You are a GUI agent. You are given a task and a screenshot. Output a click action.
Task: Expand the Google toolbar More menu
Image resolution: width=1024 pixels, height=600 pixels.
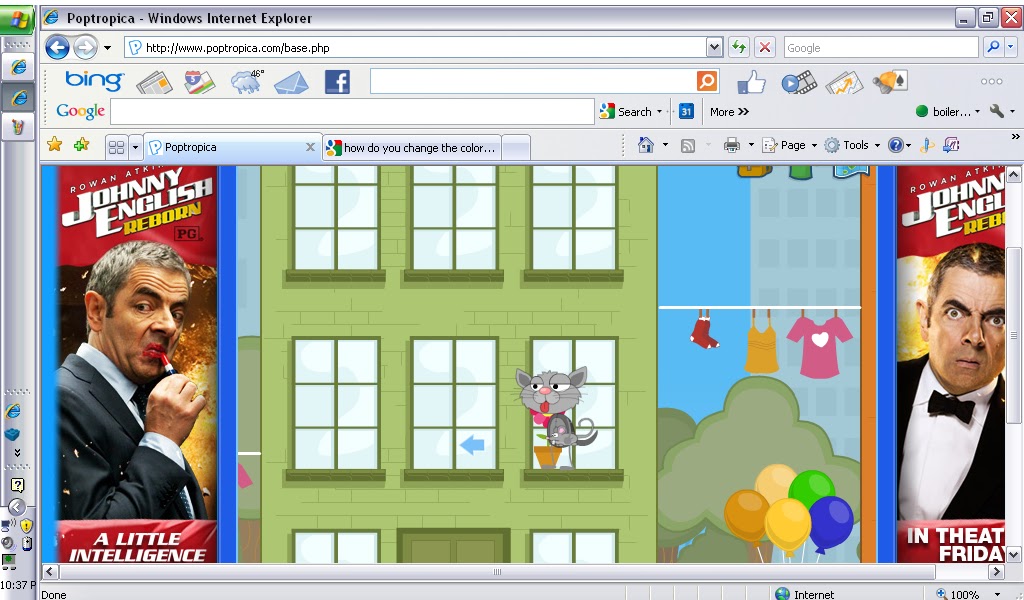(x=729, y=112)
